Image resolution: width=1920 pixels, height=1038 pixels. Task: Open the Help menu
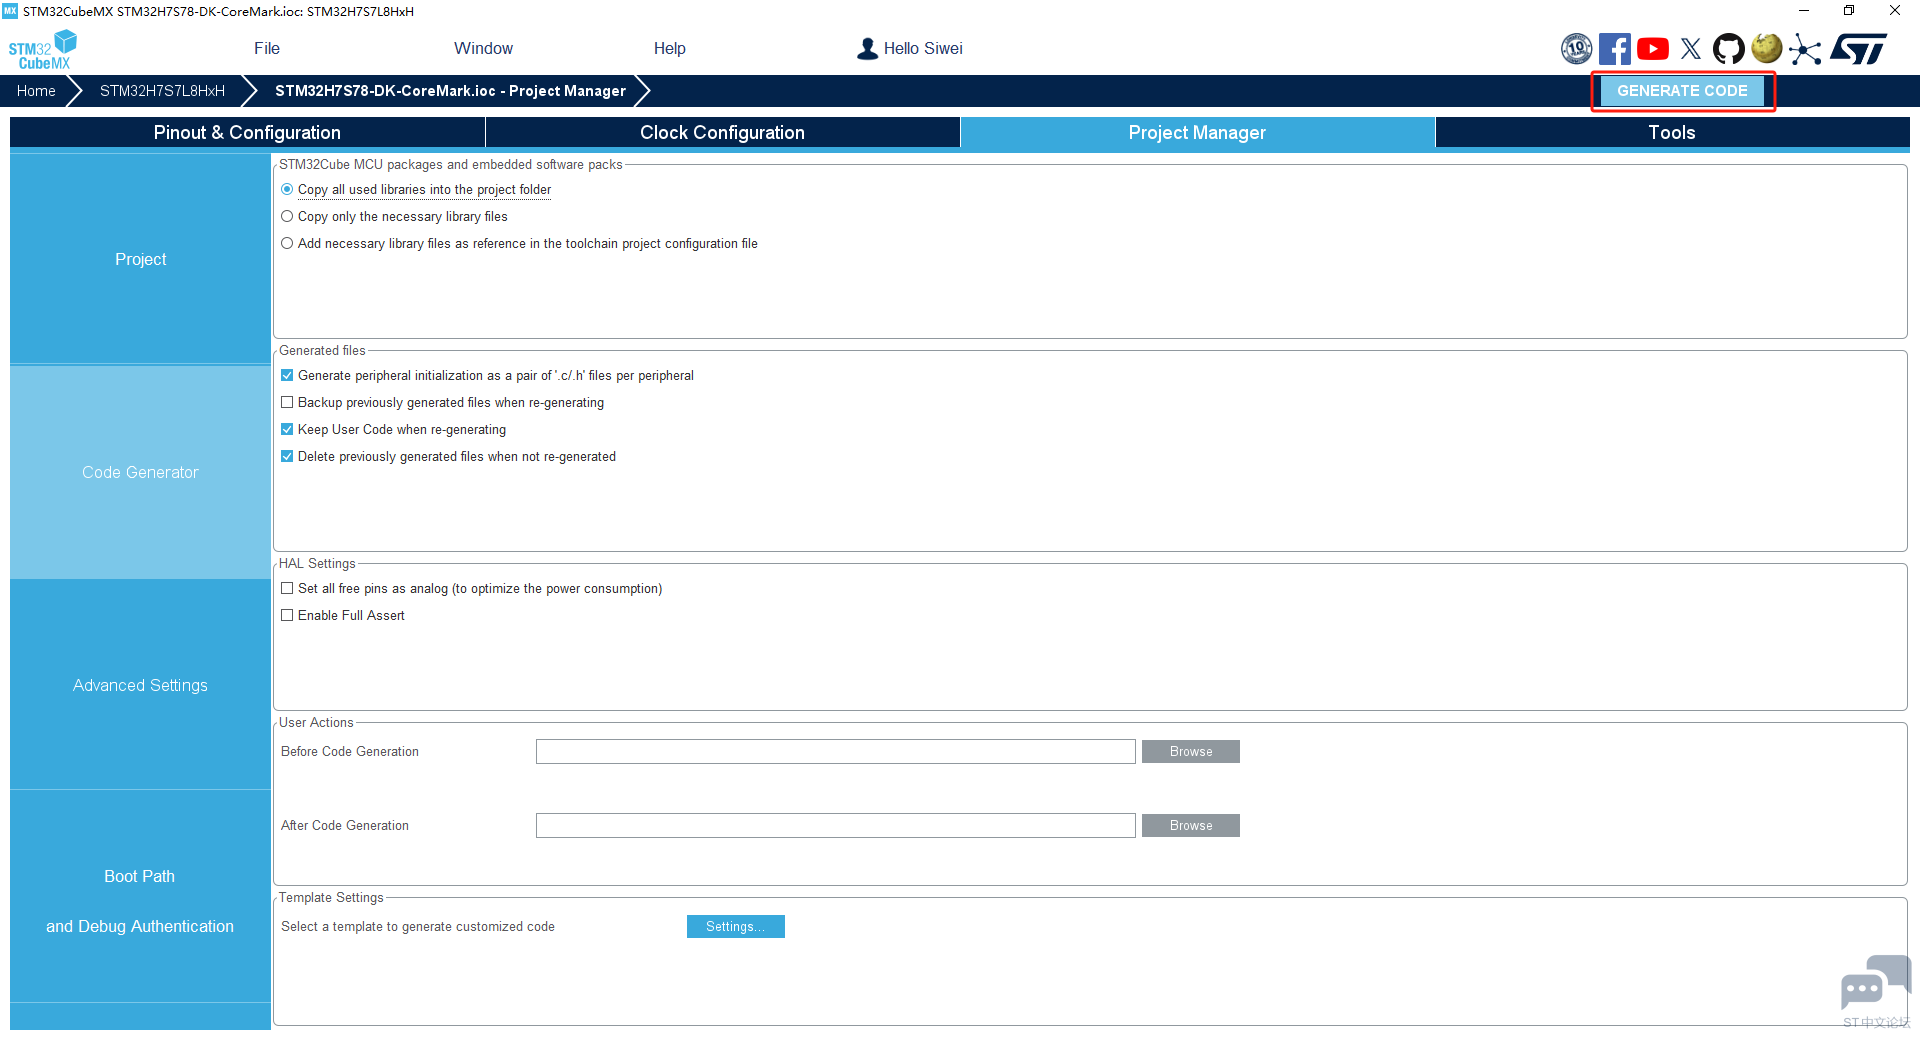pos(670,48)
